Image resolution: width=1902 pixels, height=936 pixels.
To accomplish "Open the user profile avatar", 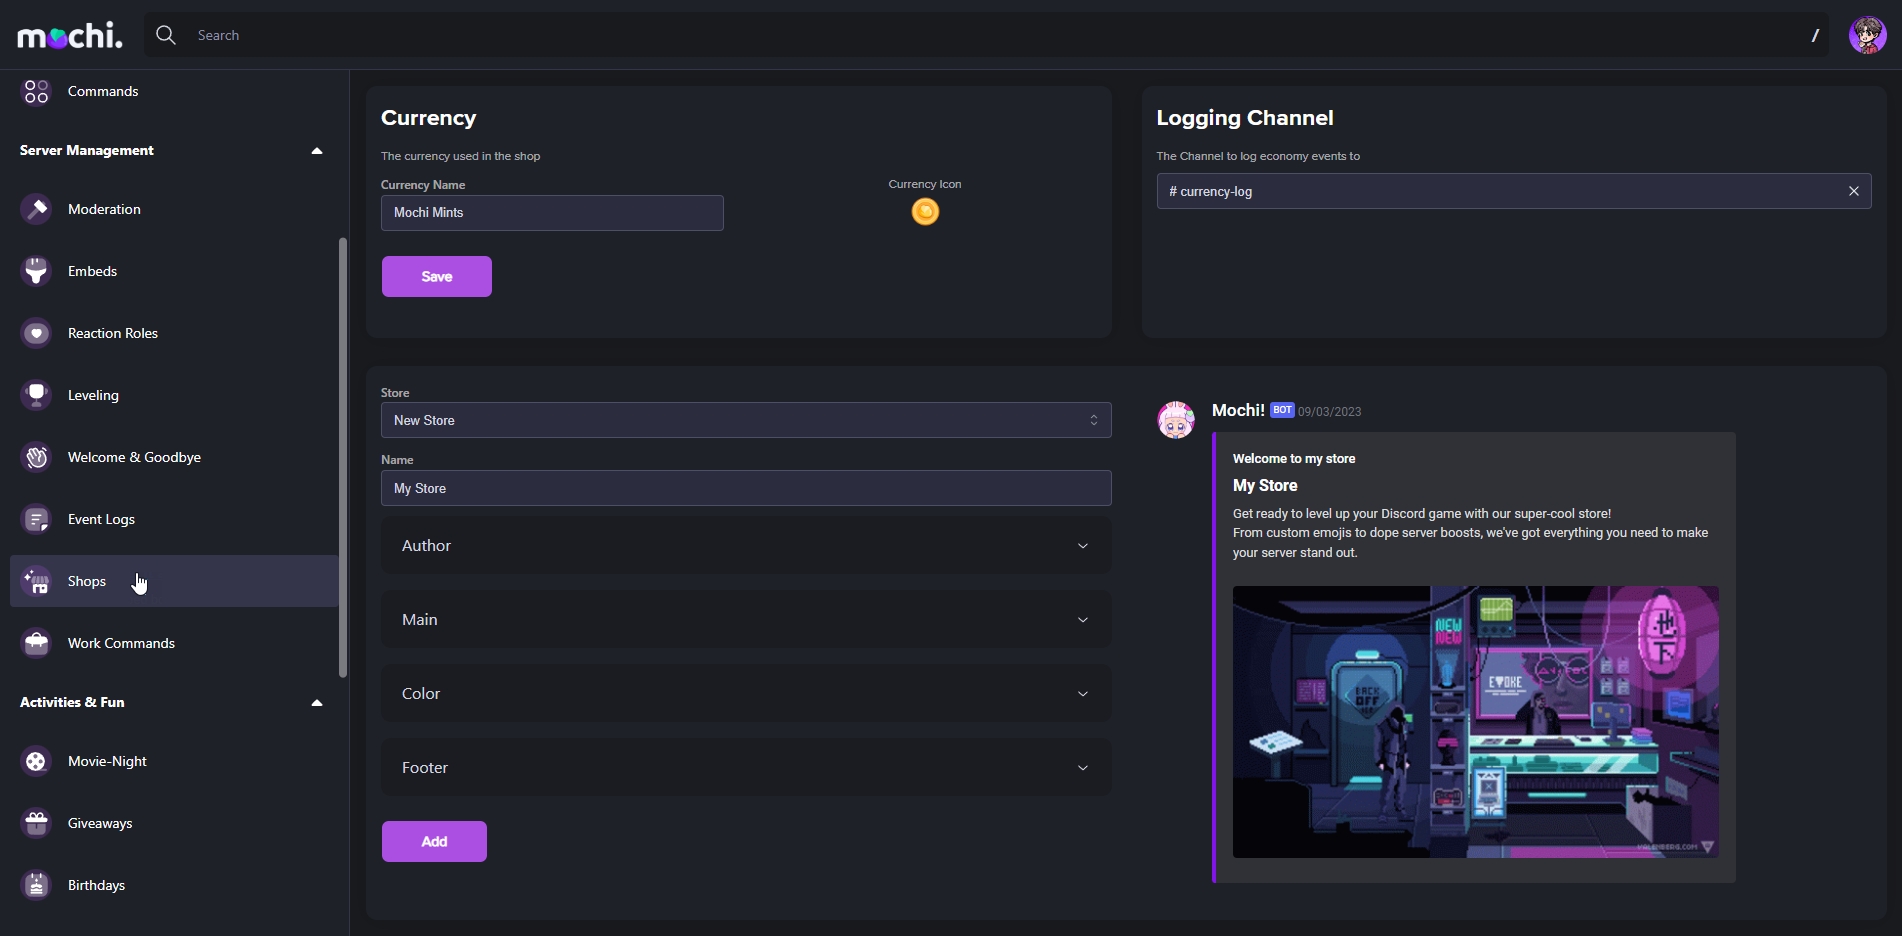I will tap(1867, 35).
